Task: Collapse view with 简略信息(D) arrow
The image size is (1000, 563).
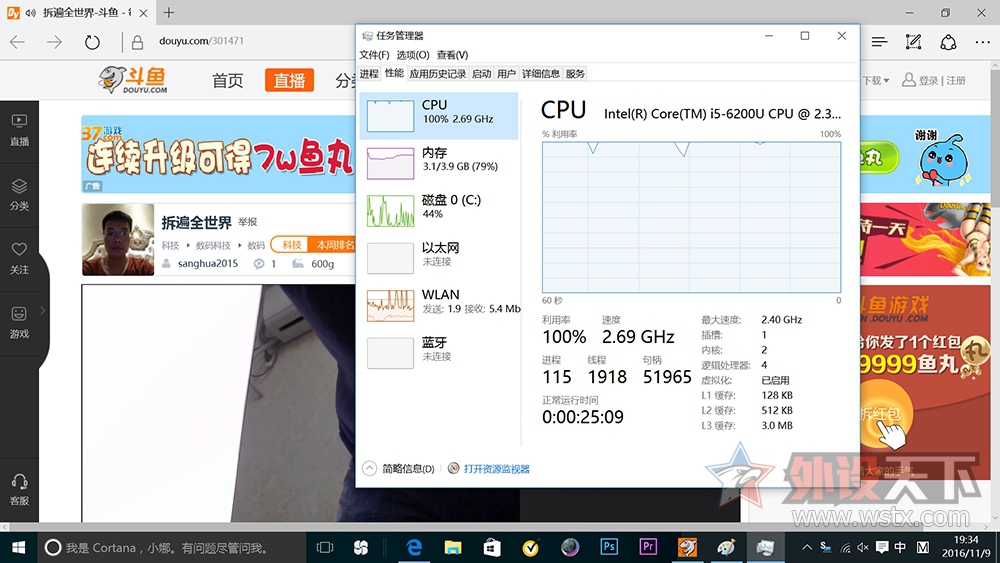Action: (369, 469)
